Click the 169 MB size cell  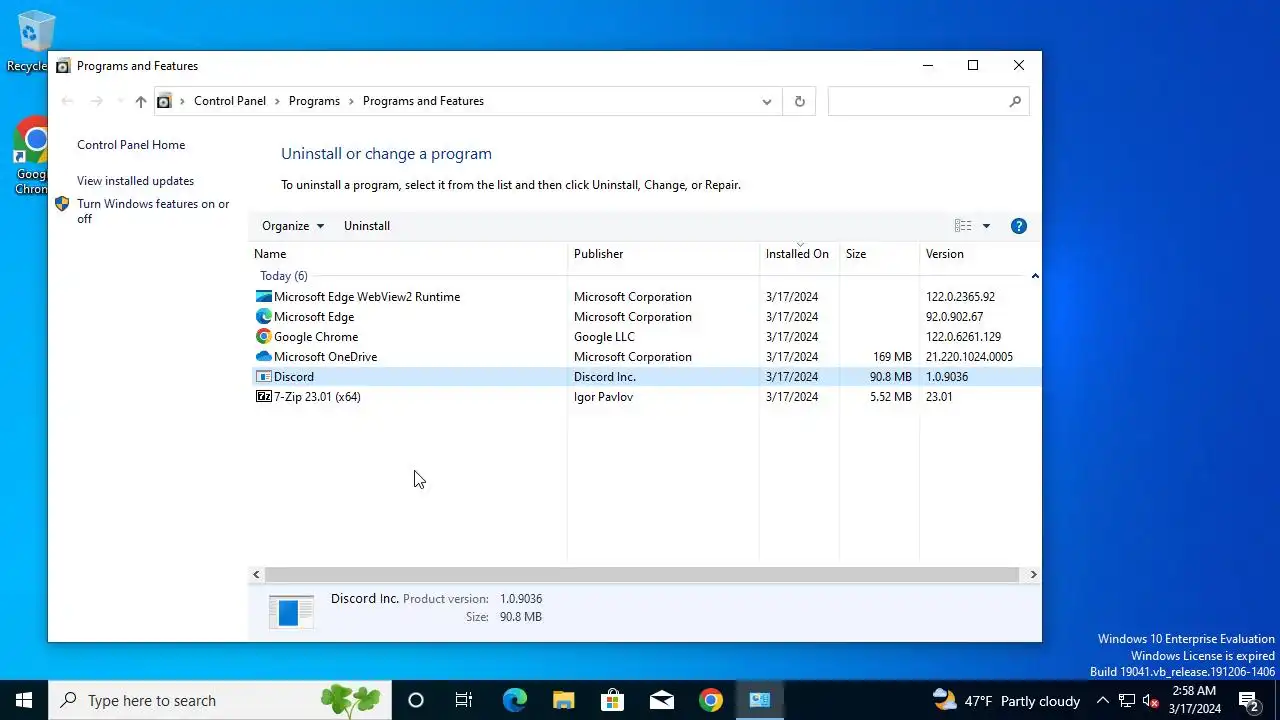coord(892,357)
